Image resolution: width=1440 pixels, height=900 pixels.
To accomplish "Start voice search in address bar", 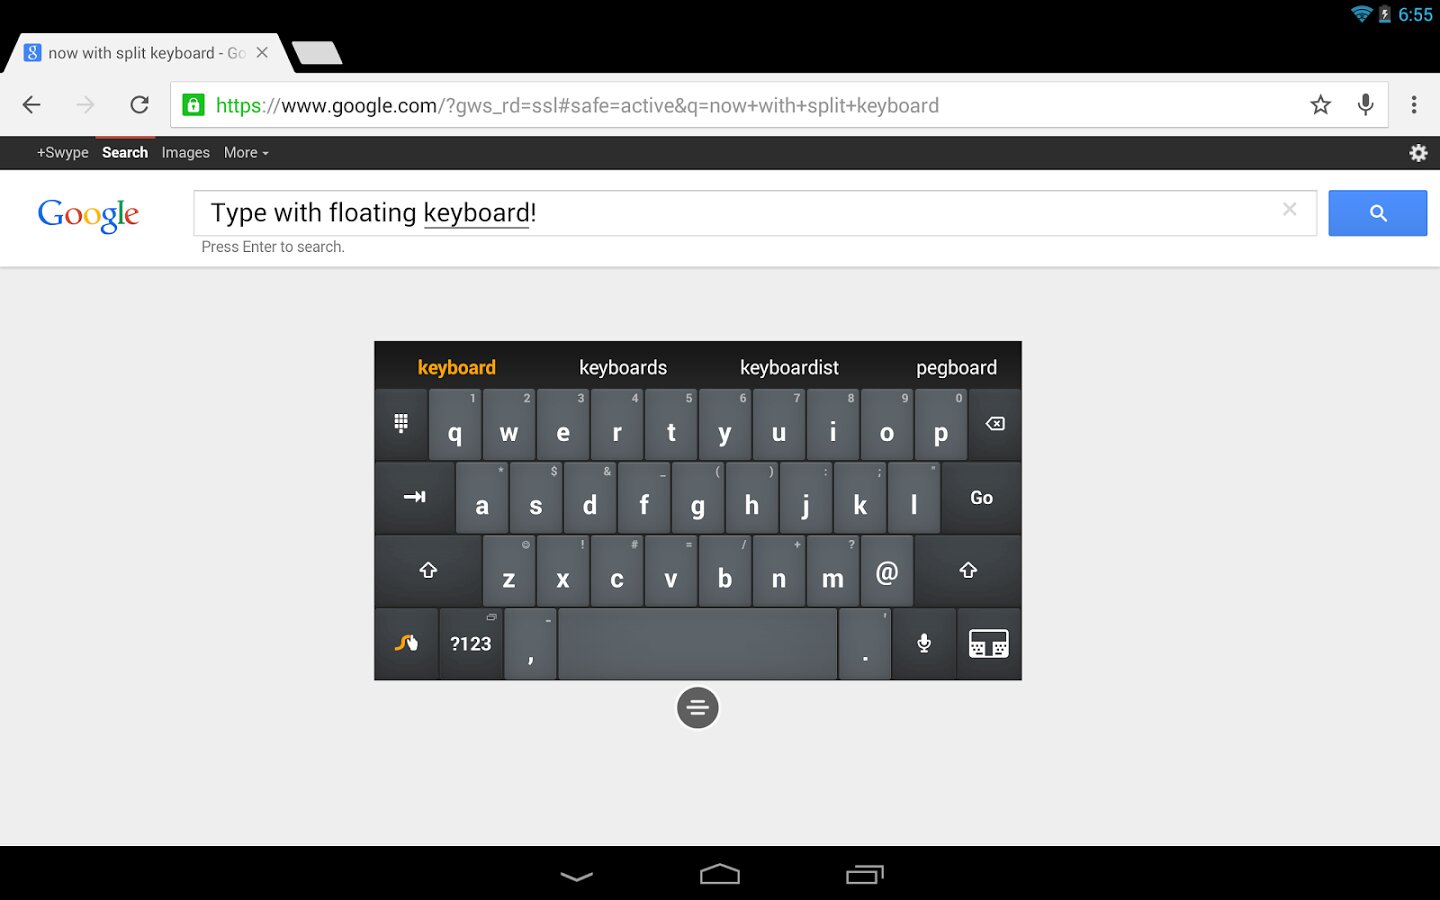I will [1366, 105].
